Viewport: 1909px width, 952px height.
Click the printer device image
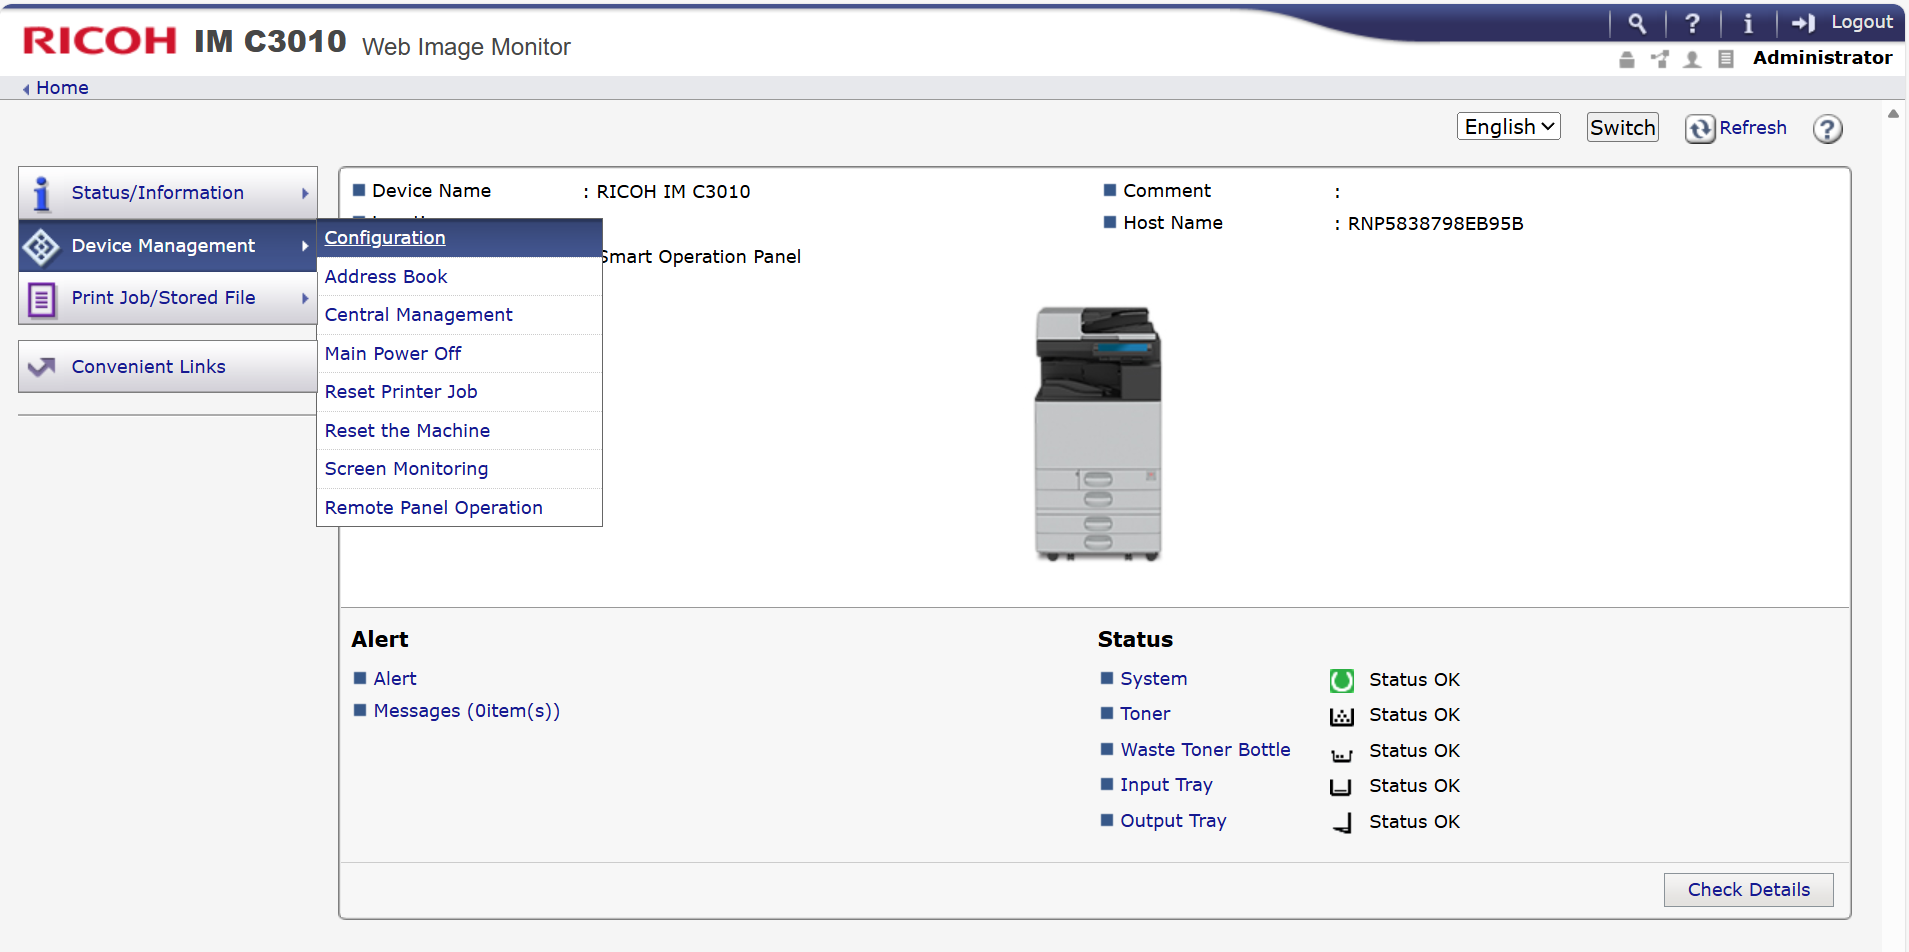click(x=1098, y=433)
